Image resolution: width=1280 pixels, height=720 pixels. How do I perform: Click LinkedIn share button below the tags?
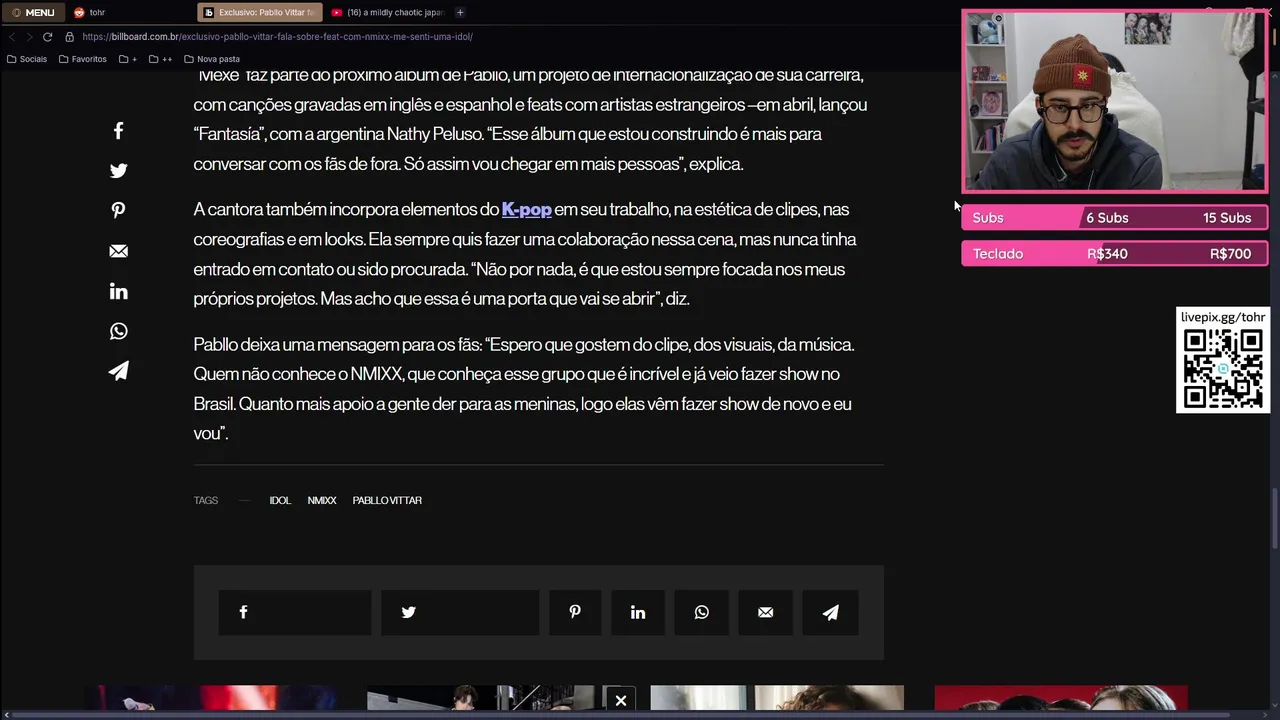click(638, 612)
